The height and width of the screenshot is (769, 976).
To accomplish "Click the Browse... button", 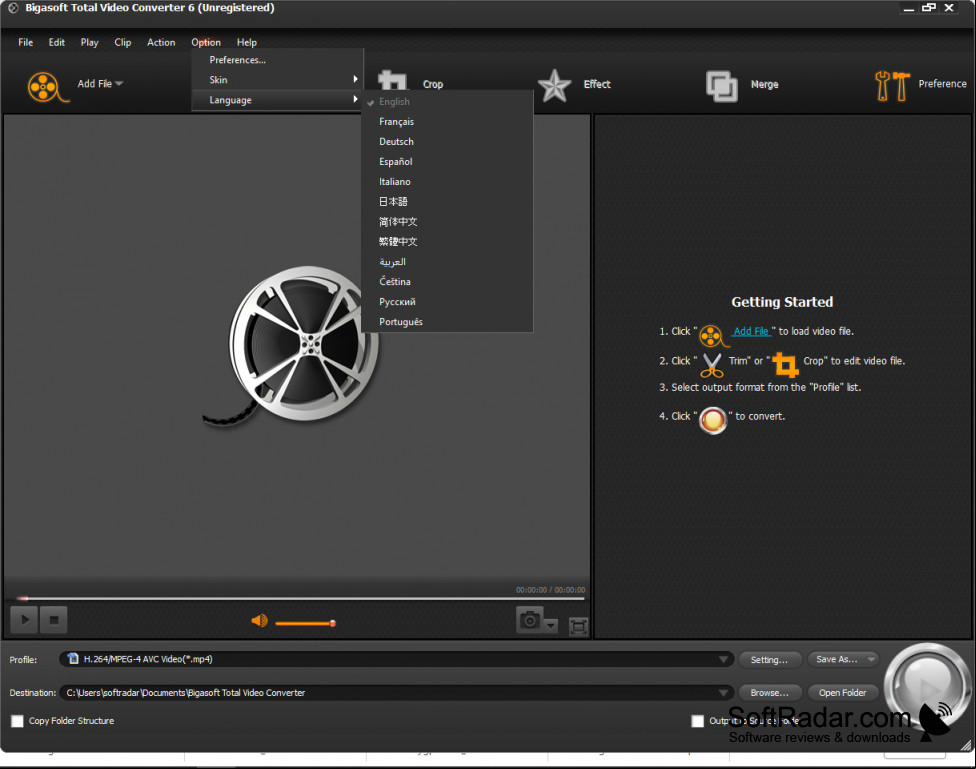I will pyautogui.click(x=769, y=692).
